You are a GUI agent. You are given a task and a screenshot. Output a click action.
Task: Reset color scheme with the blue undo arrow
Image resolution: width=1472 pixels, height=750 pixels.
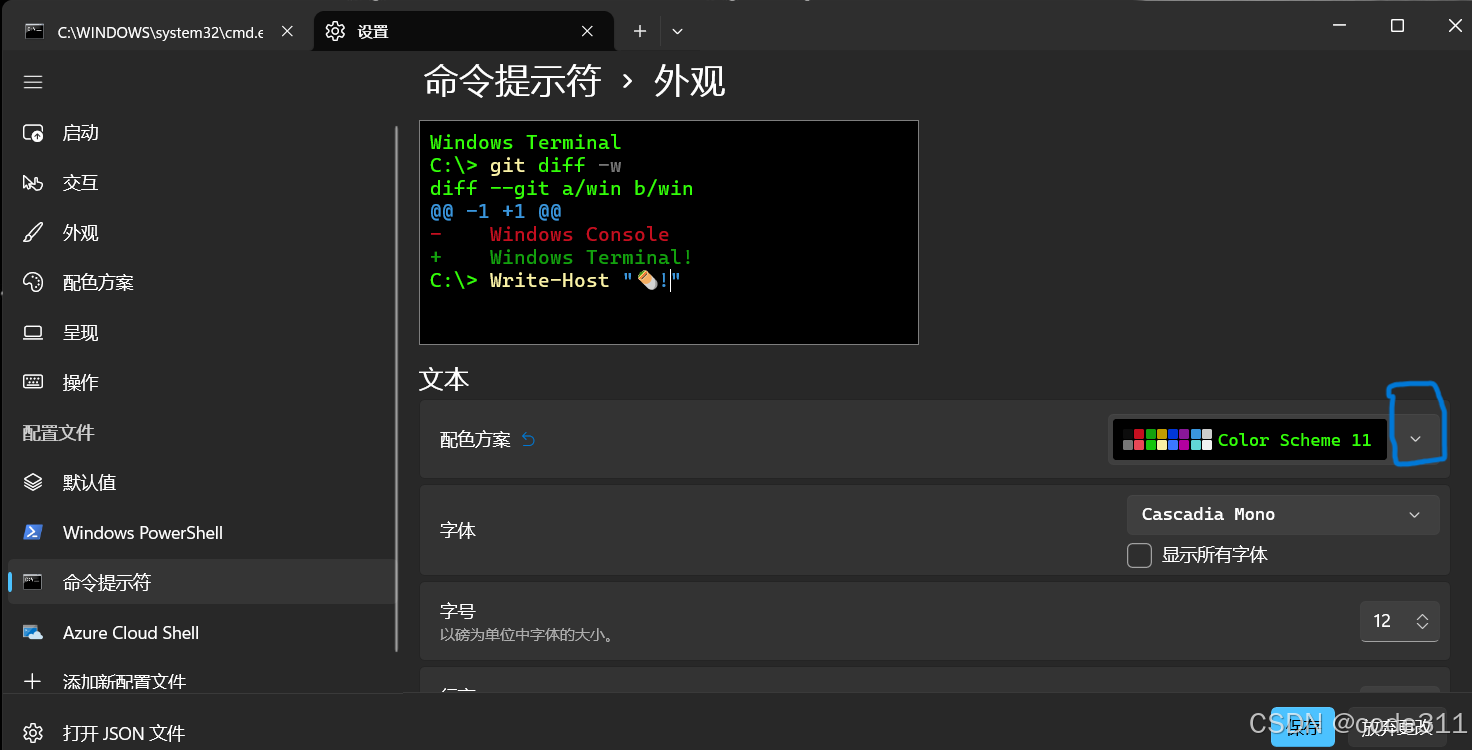coord(528,439)
